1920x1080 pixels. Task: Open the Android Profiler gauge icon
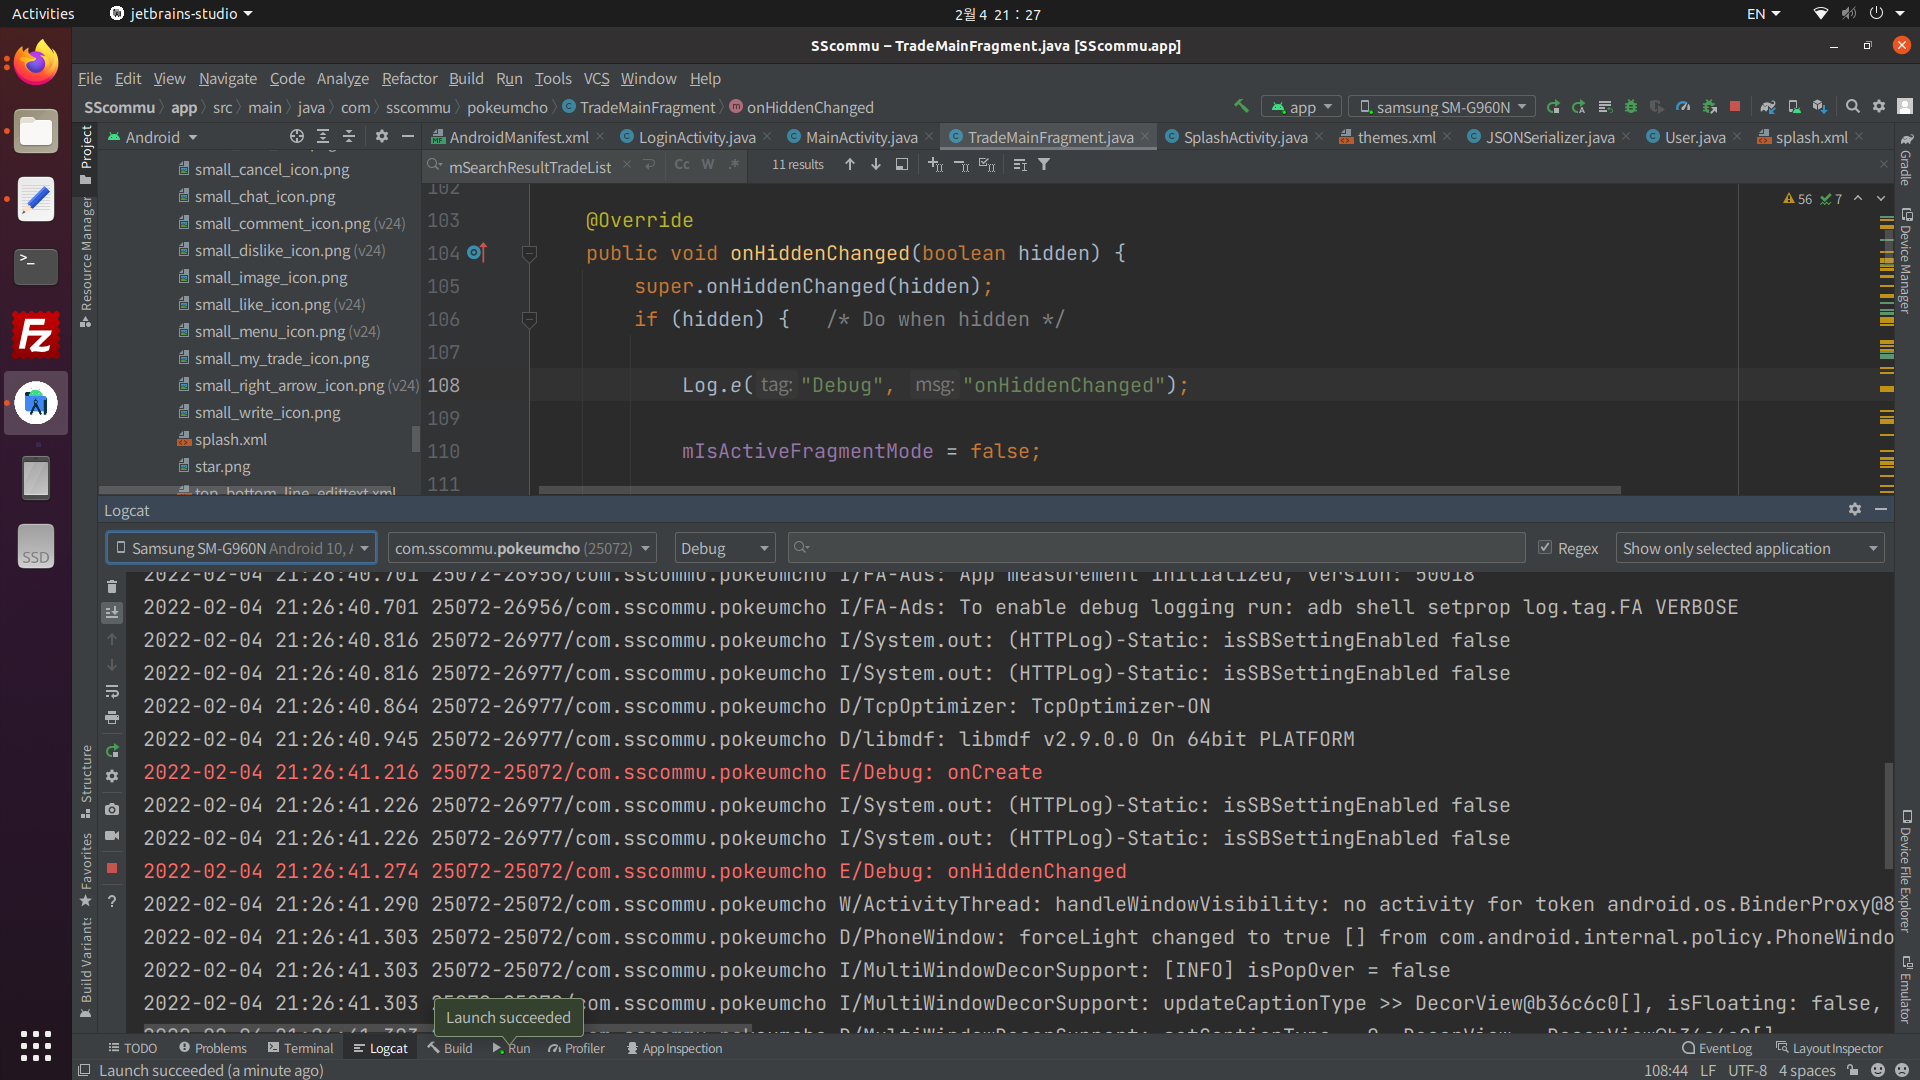[1683, 106]
